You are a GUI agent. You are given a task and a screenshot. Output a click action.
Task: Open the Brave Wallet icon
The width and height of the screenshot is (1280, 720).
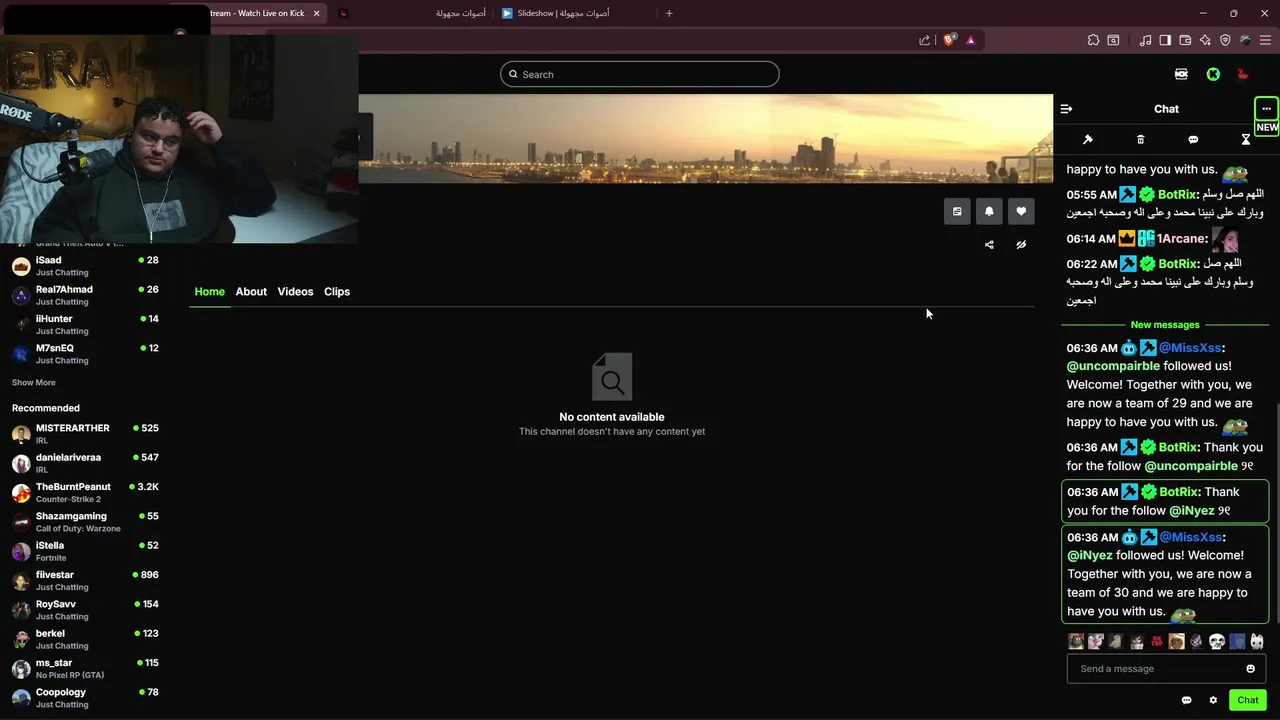(1185, 40)
